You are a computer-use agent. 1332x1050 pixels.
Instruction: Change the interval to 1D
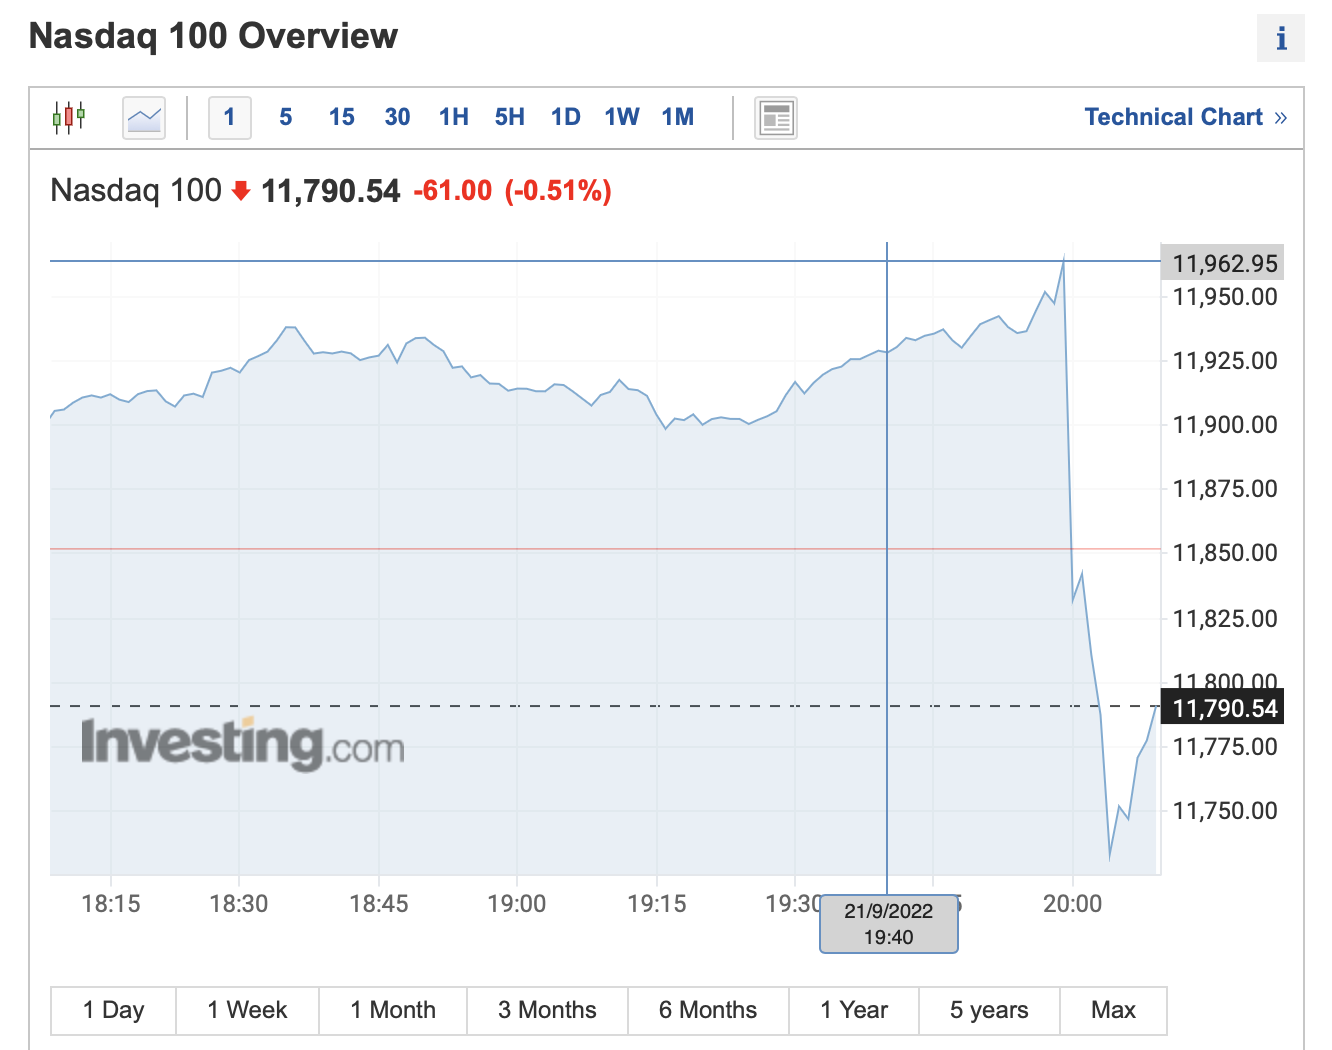565,117
